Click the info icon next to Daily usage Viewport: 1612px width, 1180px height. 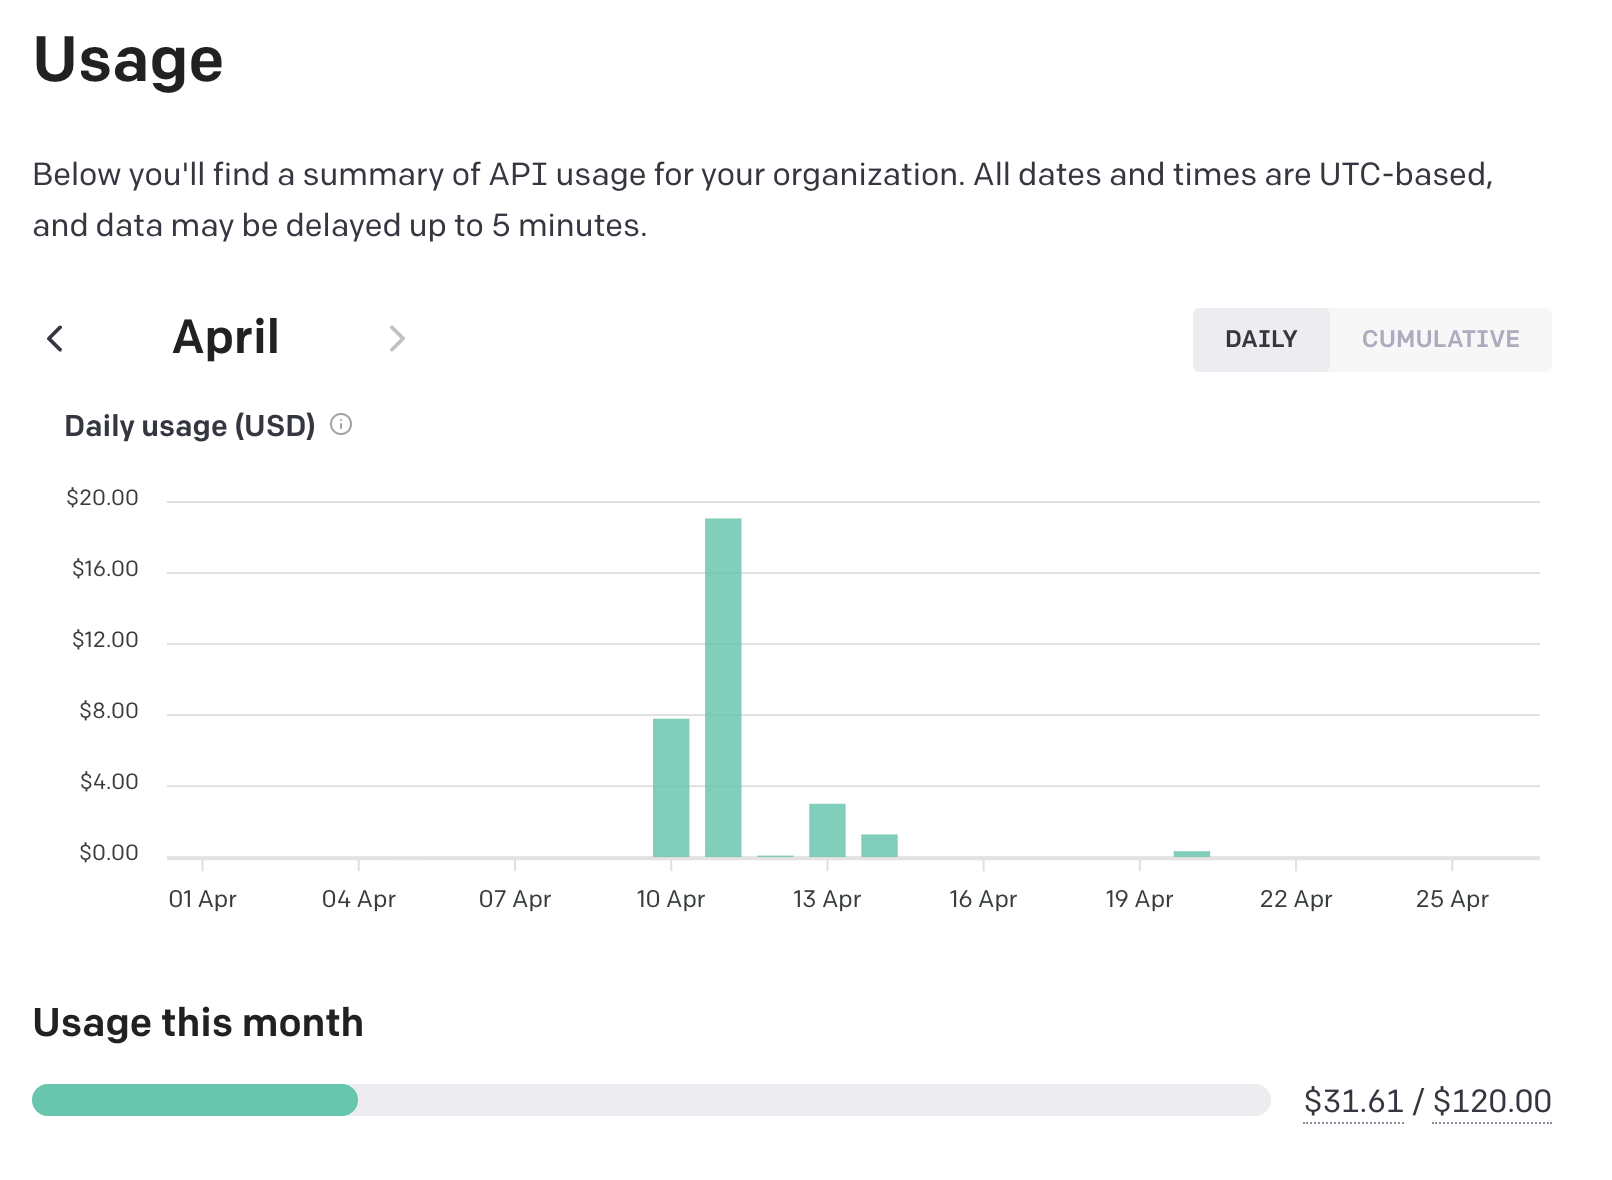[342, 425]
